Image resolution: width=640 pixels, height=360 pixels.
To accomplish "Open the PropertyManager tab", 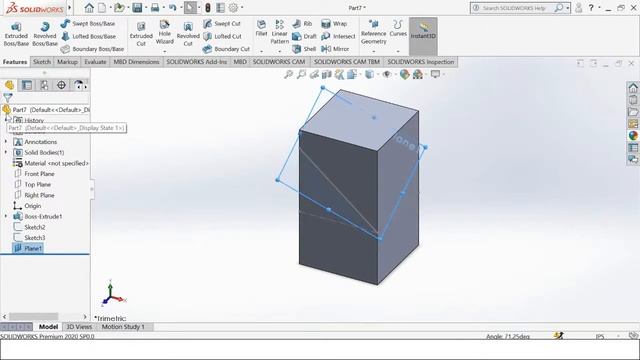I will point(27,85).
